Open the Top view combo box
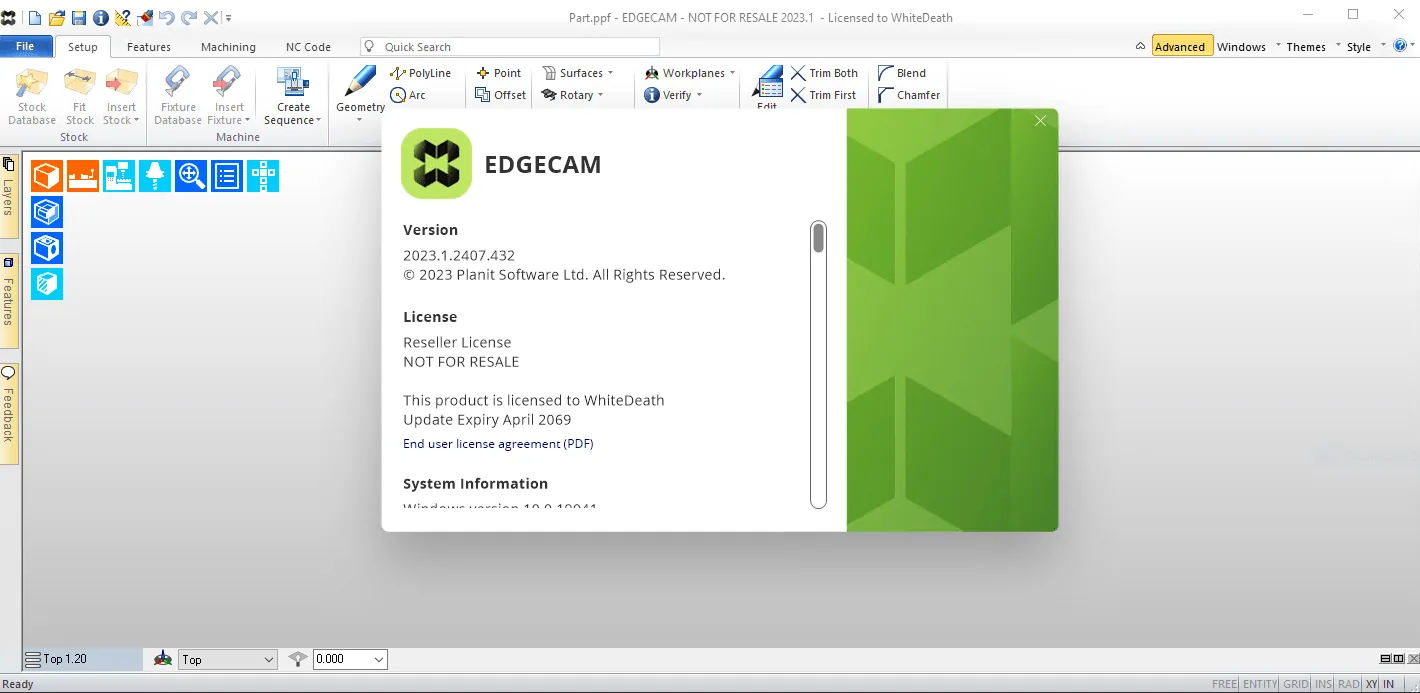The width and height of the screenshot is (1420, 693). (227, 659)
